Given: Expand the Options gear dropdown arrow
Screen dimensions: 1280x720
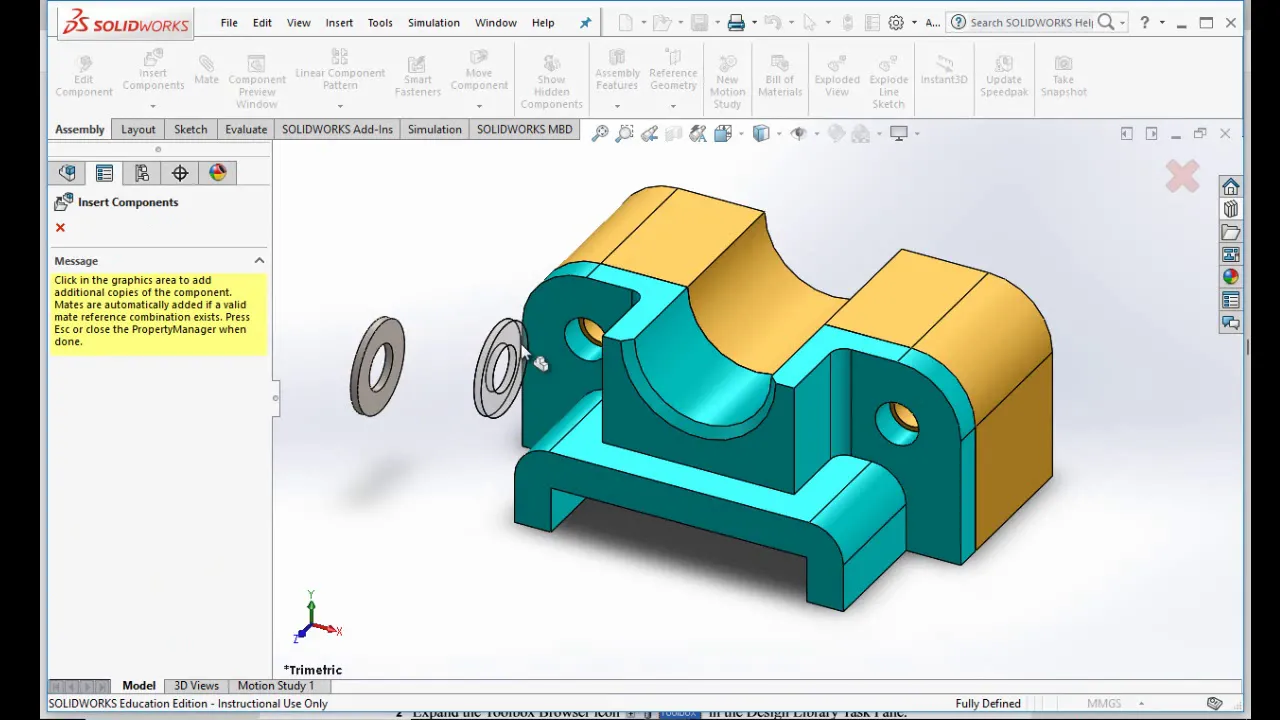Looking at the screenshot, I should 914,23.
